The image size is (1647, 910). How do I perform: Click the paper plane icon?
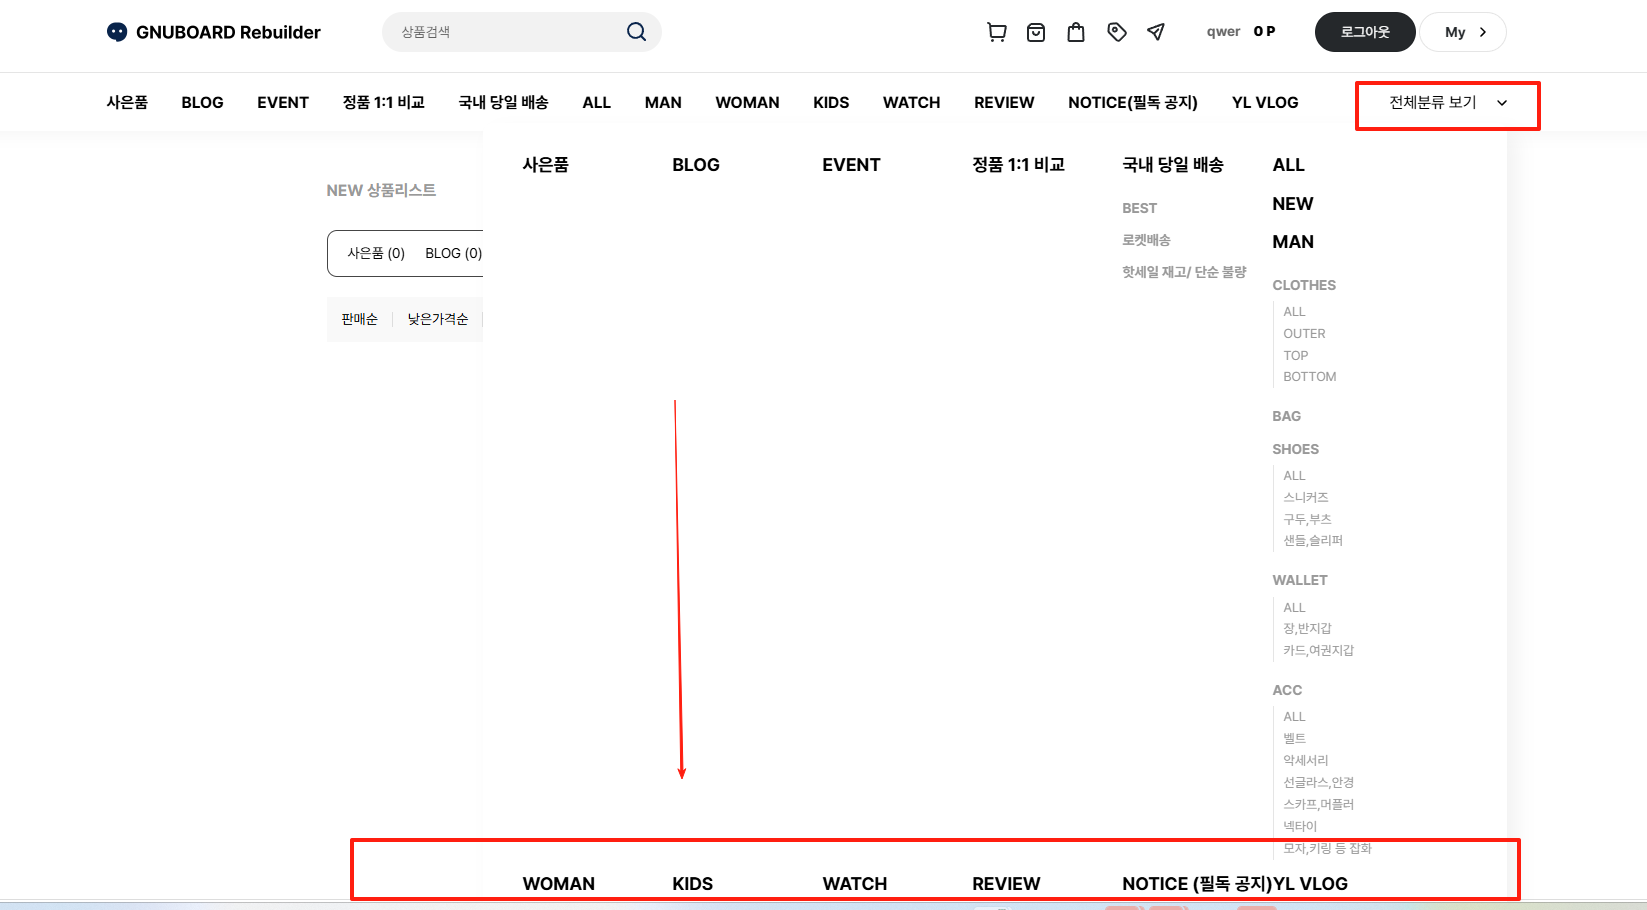[x=1156, y=32]
